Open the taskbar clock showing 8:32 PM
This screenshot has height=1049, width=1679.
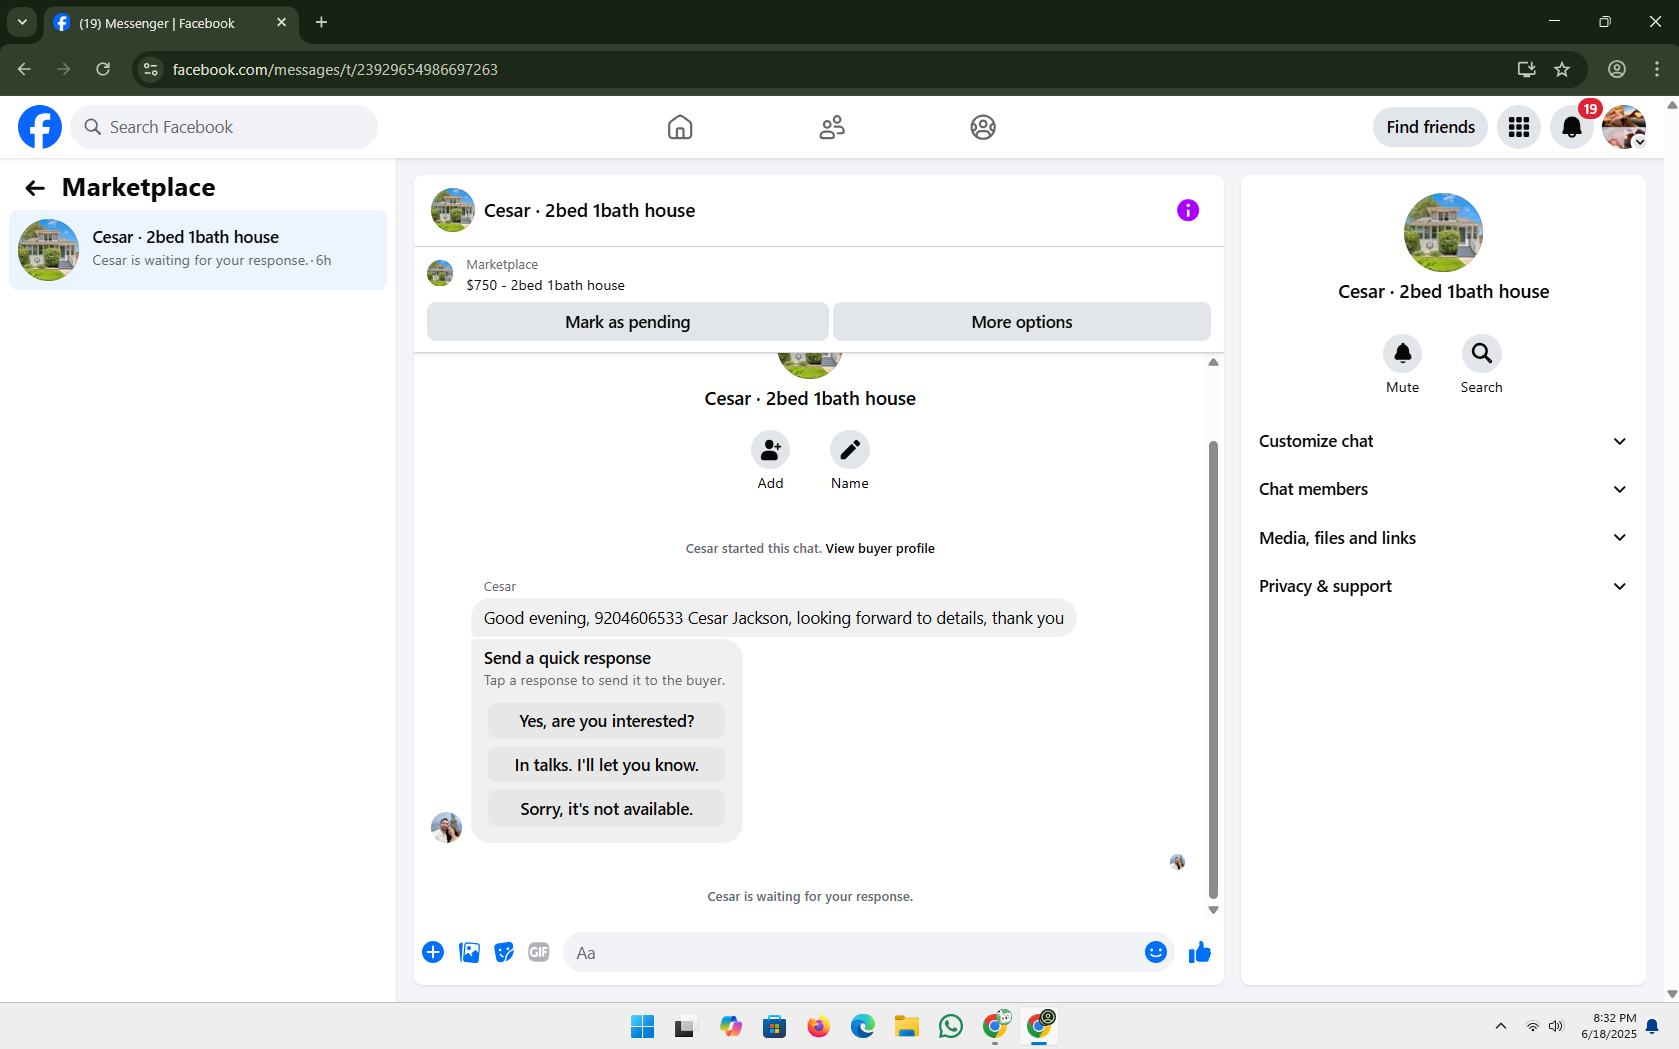coord(1609,1027)
